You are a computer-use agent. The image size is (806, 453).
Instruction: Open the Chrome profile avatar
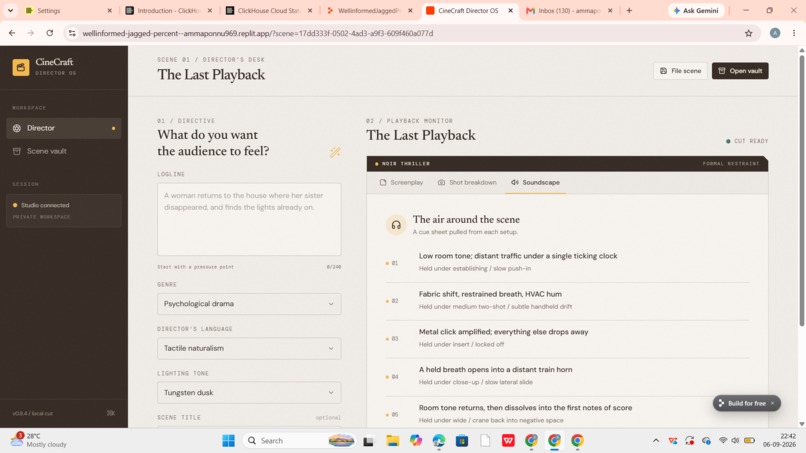click(x=775, y=33)
